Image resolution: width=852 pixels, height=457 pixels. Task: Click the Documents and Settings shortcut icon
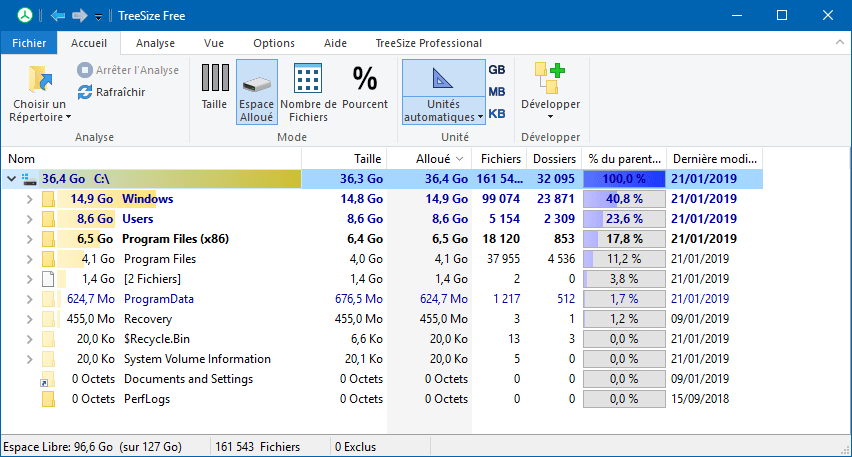click(47, 379)
